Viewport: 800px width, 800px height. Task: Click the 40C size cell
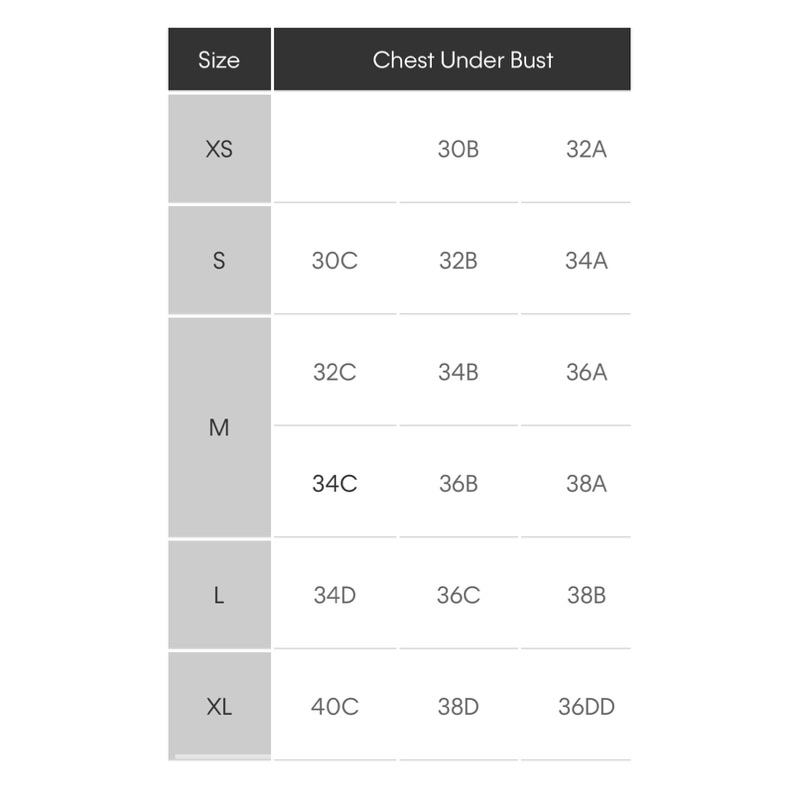(334, 707)
